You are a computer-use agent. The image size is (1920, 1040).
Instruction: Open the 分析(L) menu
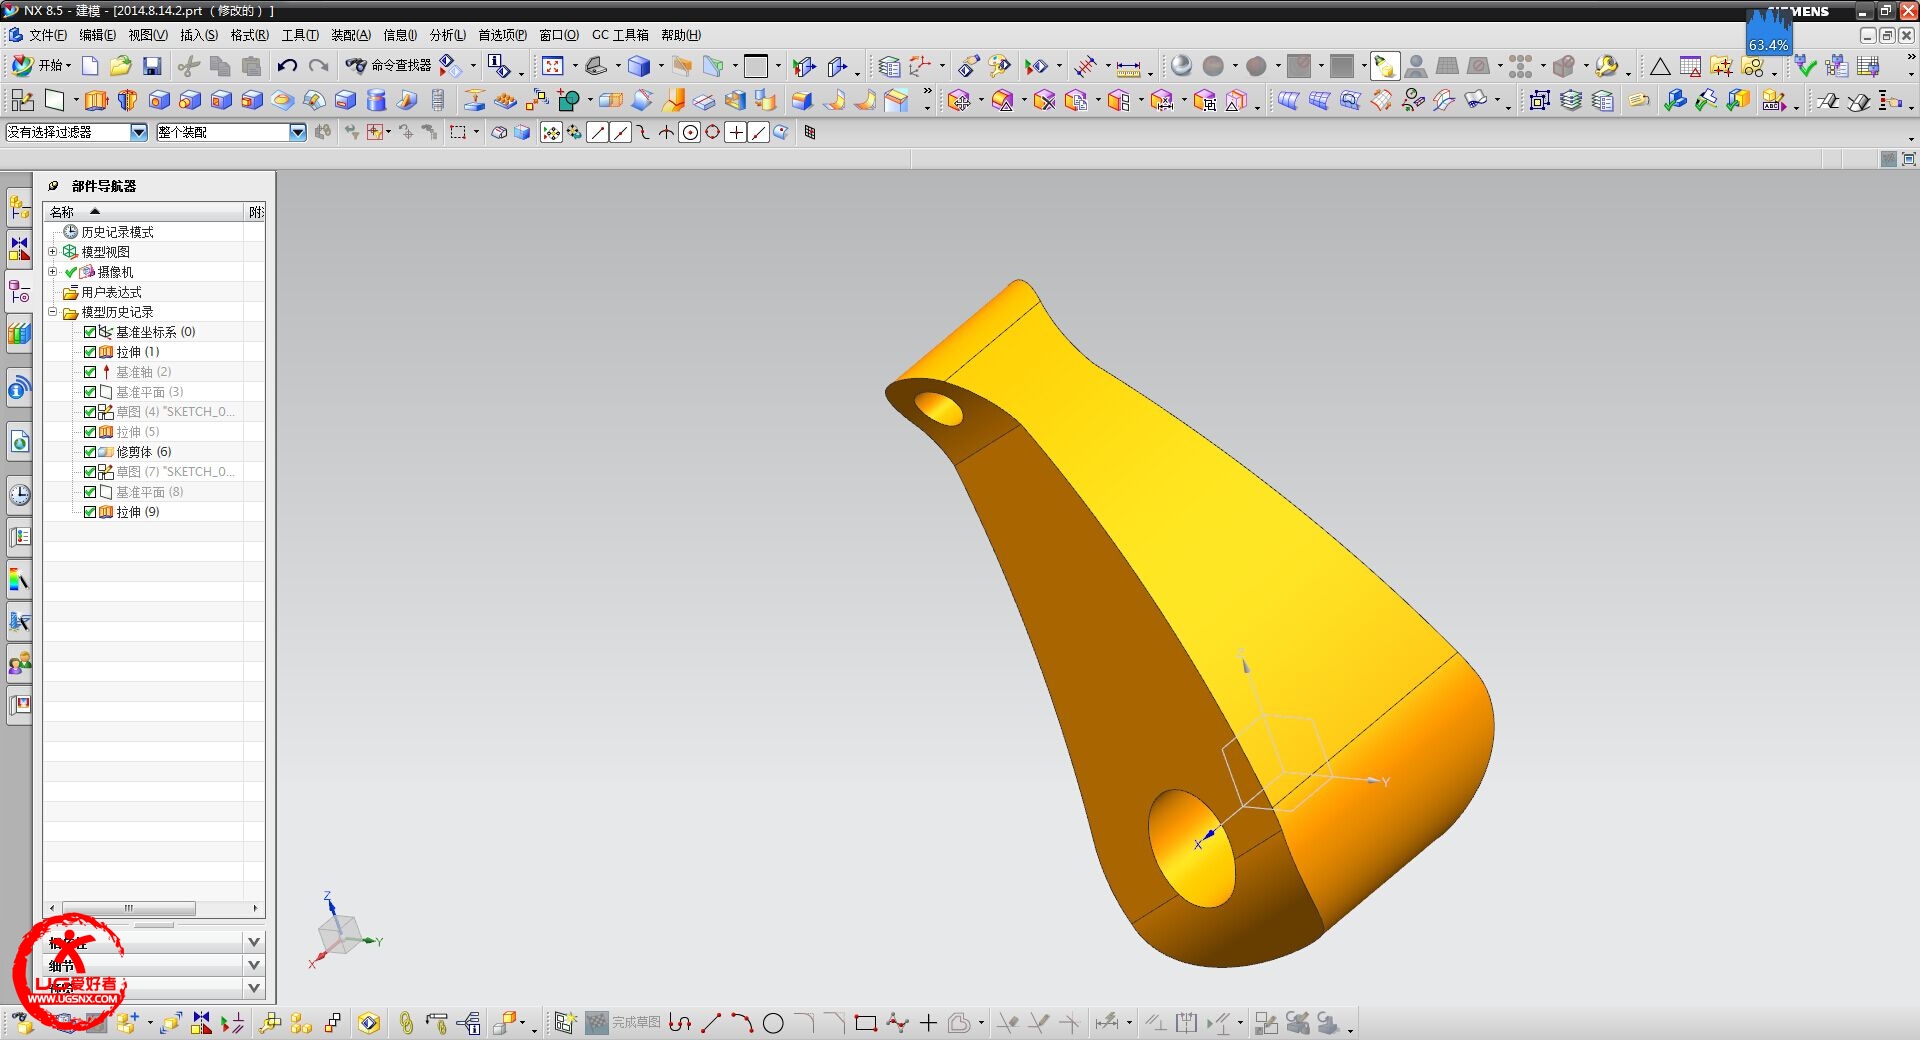(448, 35)
